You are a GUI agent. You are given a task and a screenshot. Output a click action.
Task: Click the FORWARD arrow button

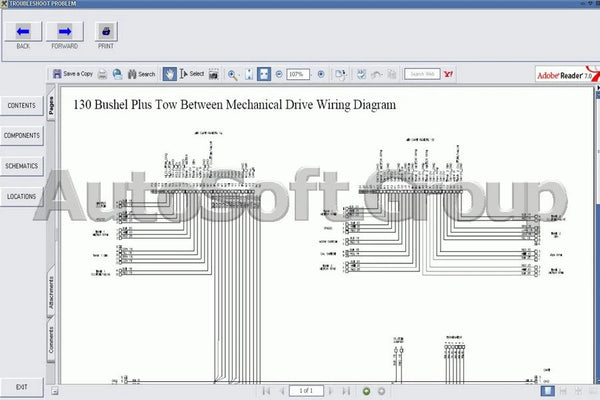[64, 31]
